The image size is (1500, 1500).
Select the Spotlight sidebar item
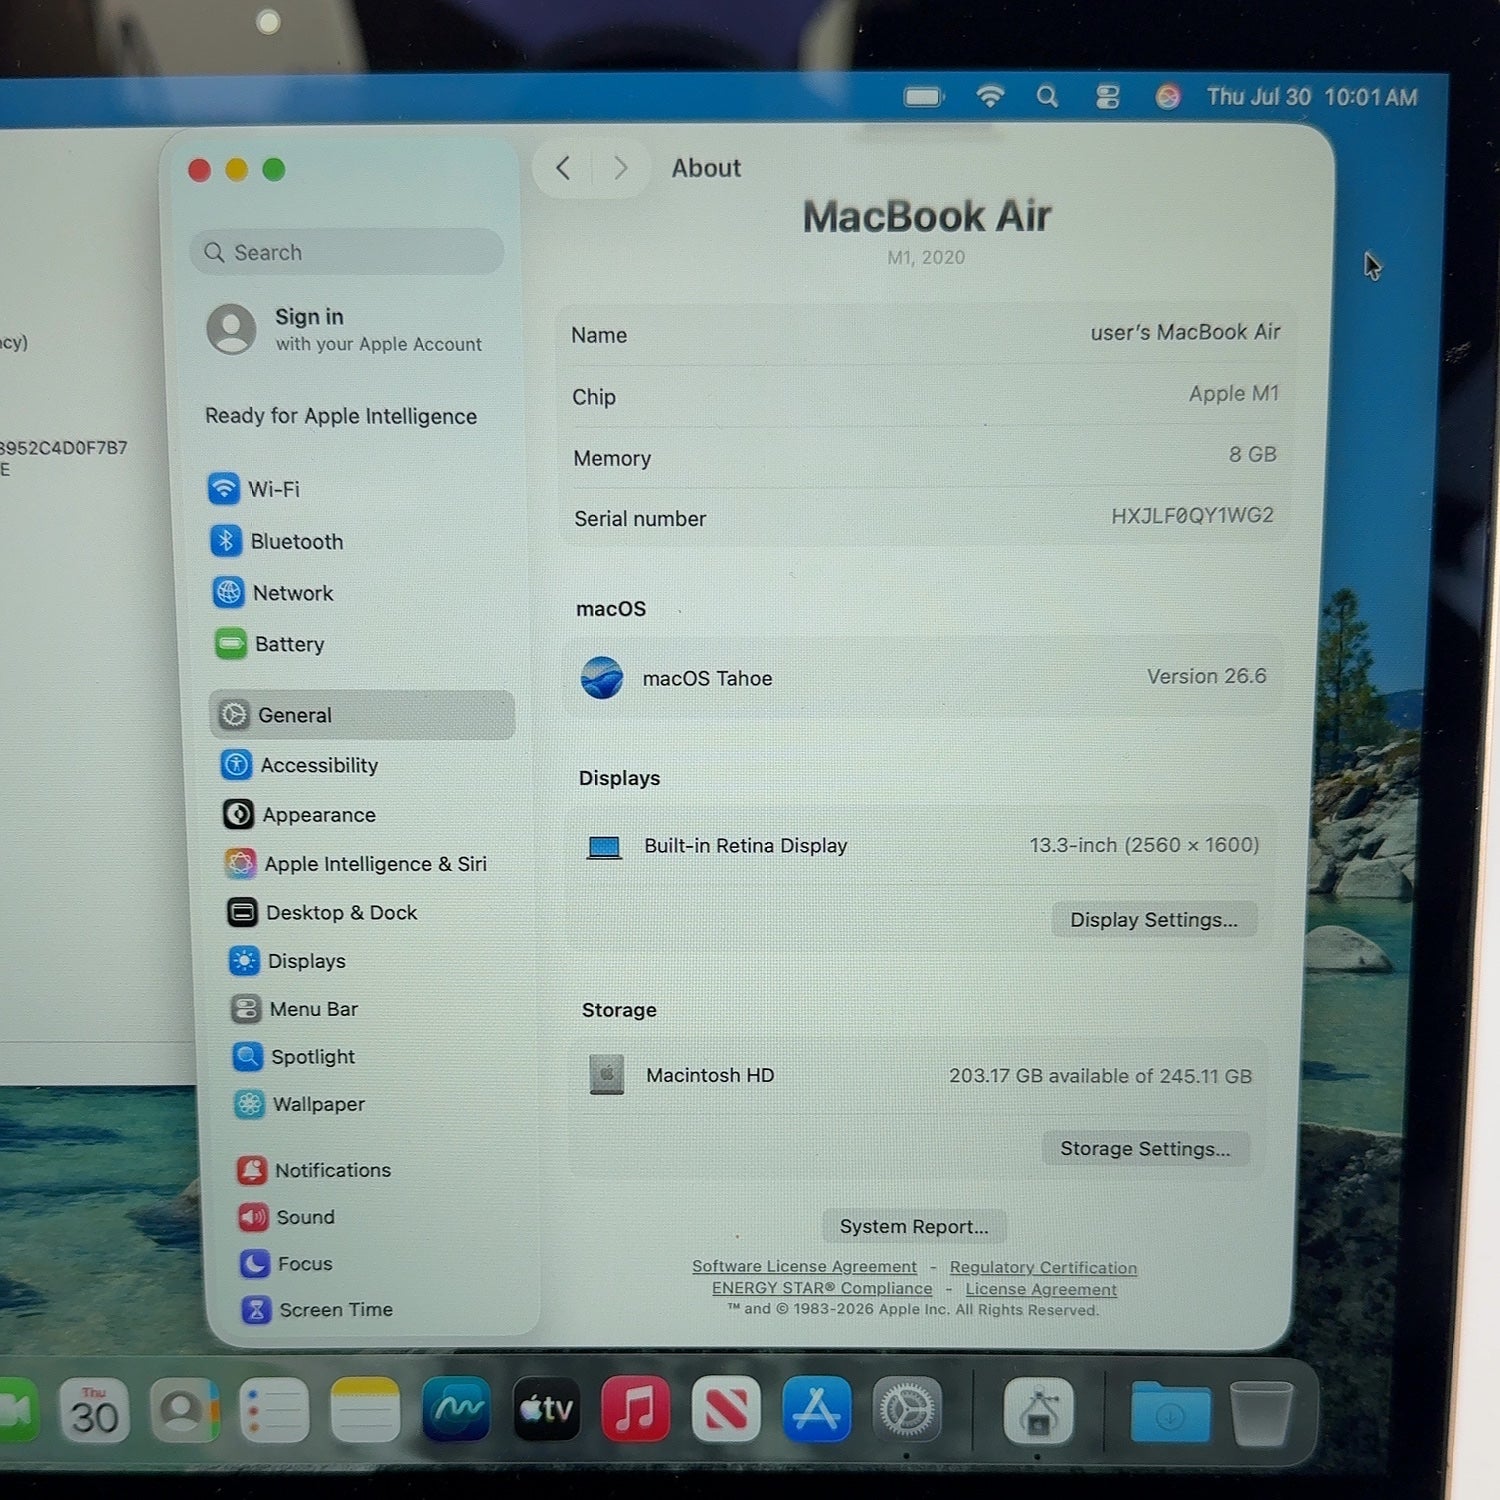click(x=294, y=1057)
